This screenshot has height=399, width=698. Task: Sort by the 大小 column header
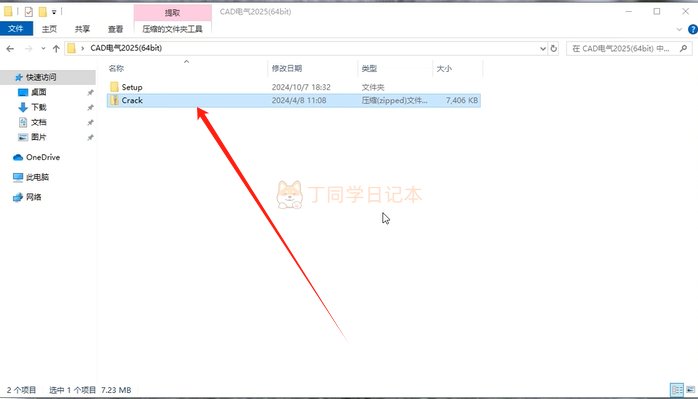pyautogui.click(x=444, y=68)
